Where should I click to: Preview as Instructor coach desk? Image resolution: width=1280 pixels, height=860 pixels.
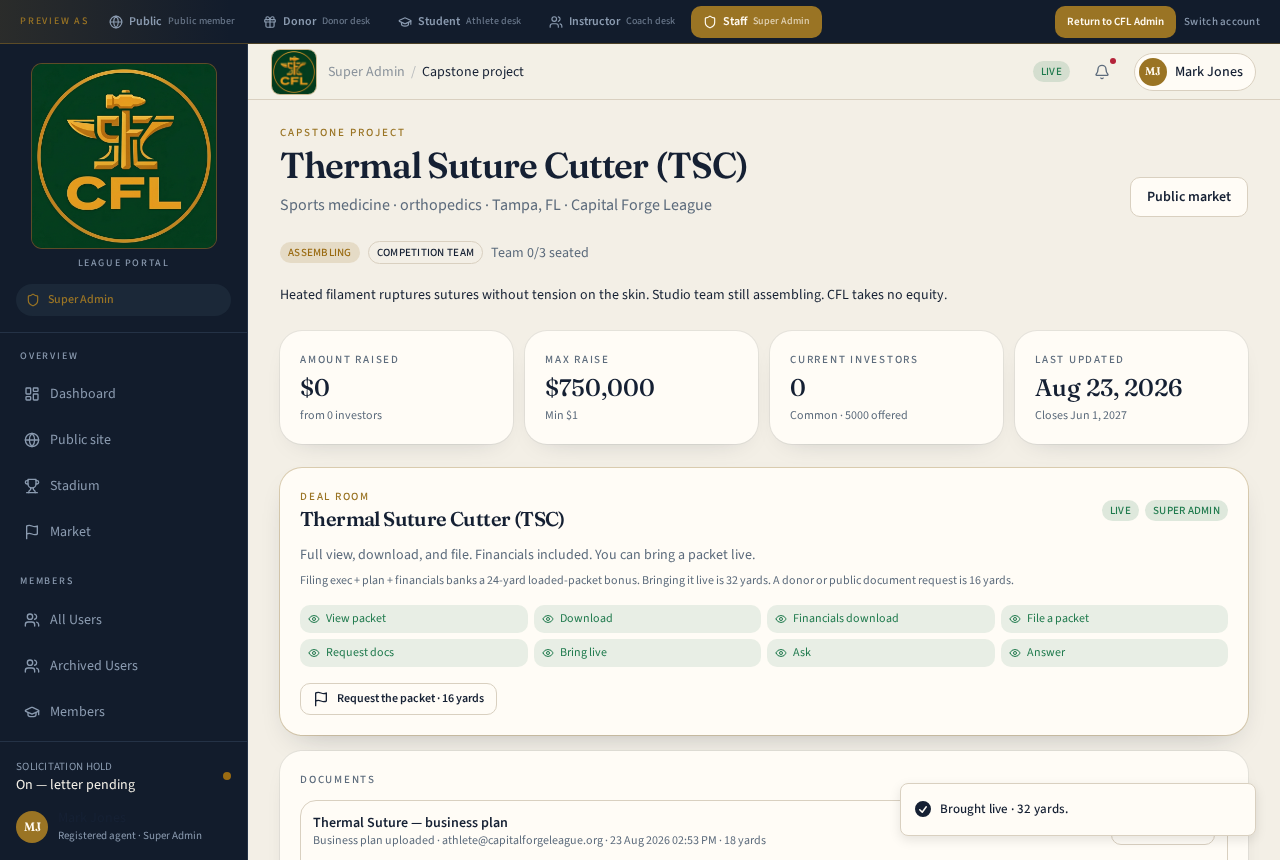coord(612,22)
